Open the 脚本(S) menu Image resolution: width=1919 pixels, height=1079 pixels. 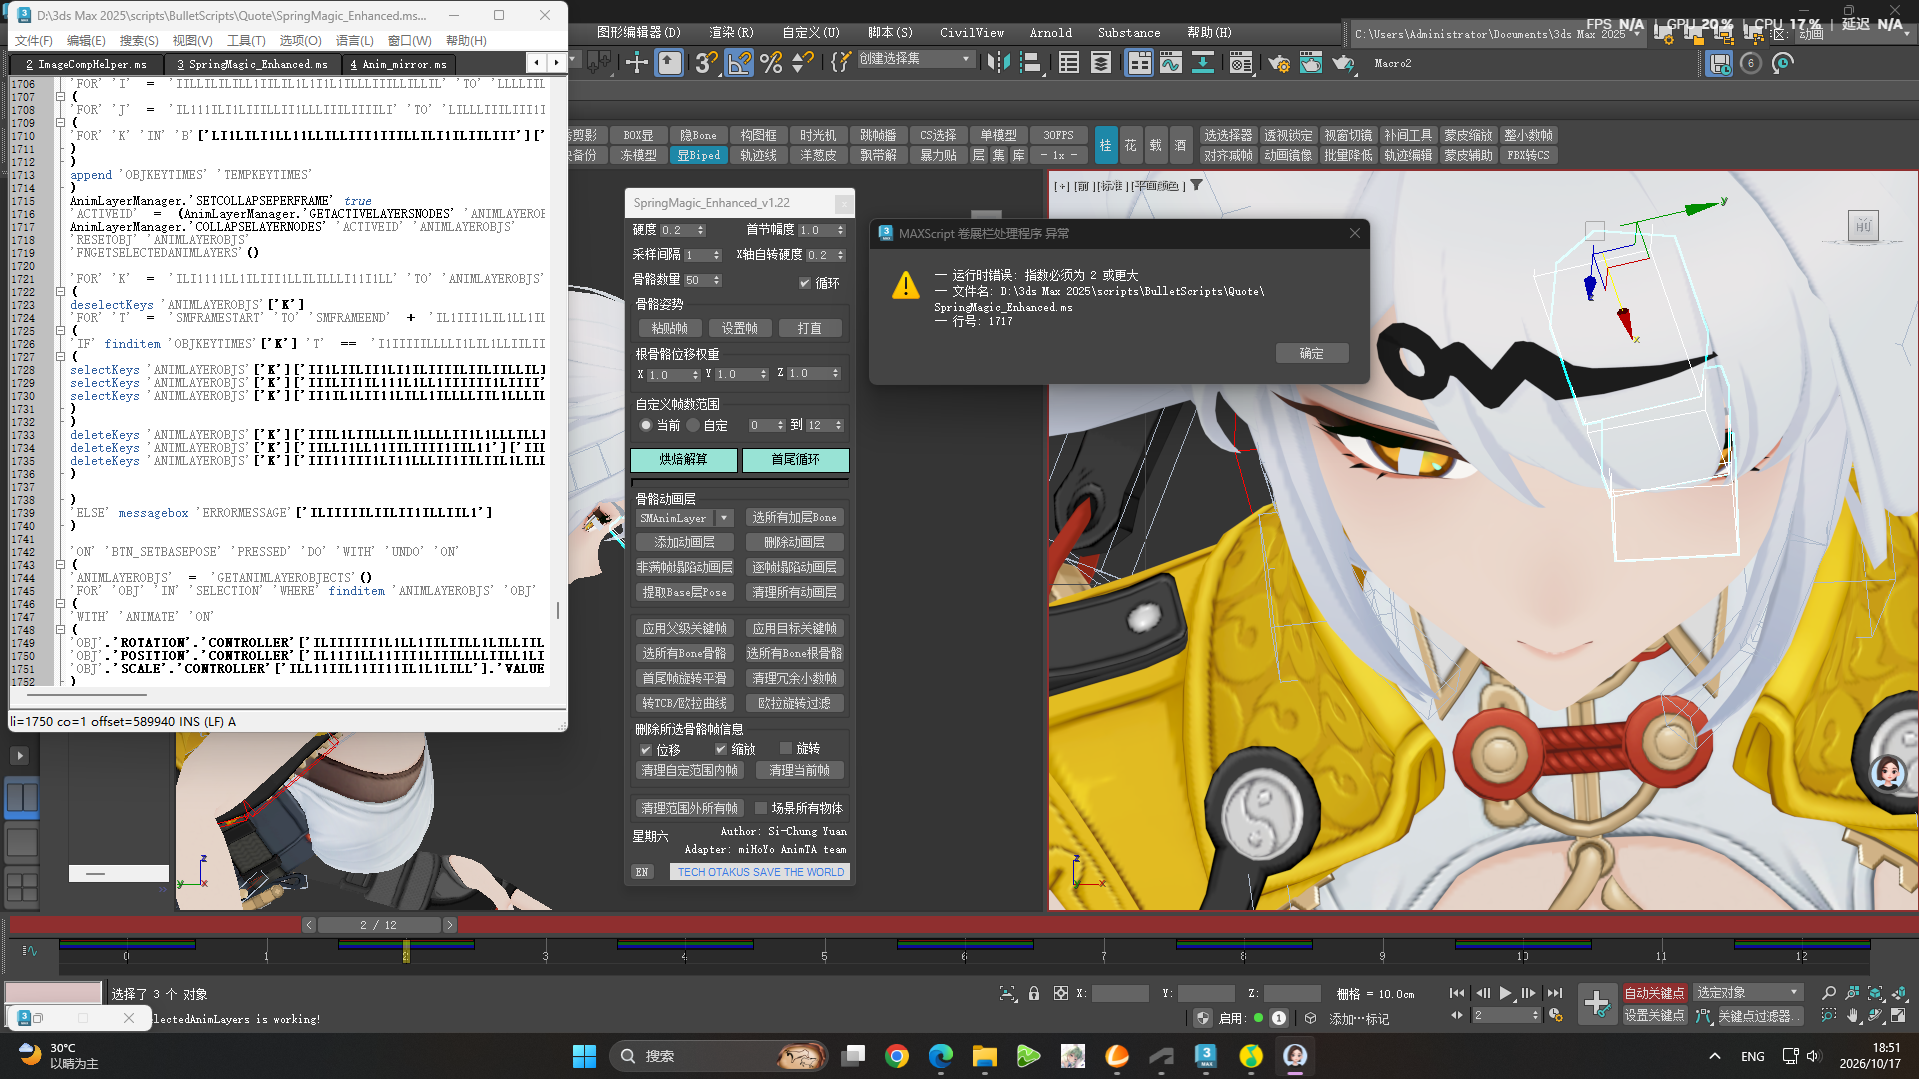point(890,33)
